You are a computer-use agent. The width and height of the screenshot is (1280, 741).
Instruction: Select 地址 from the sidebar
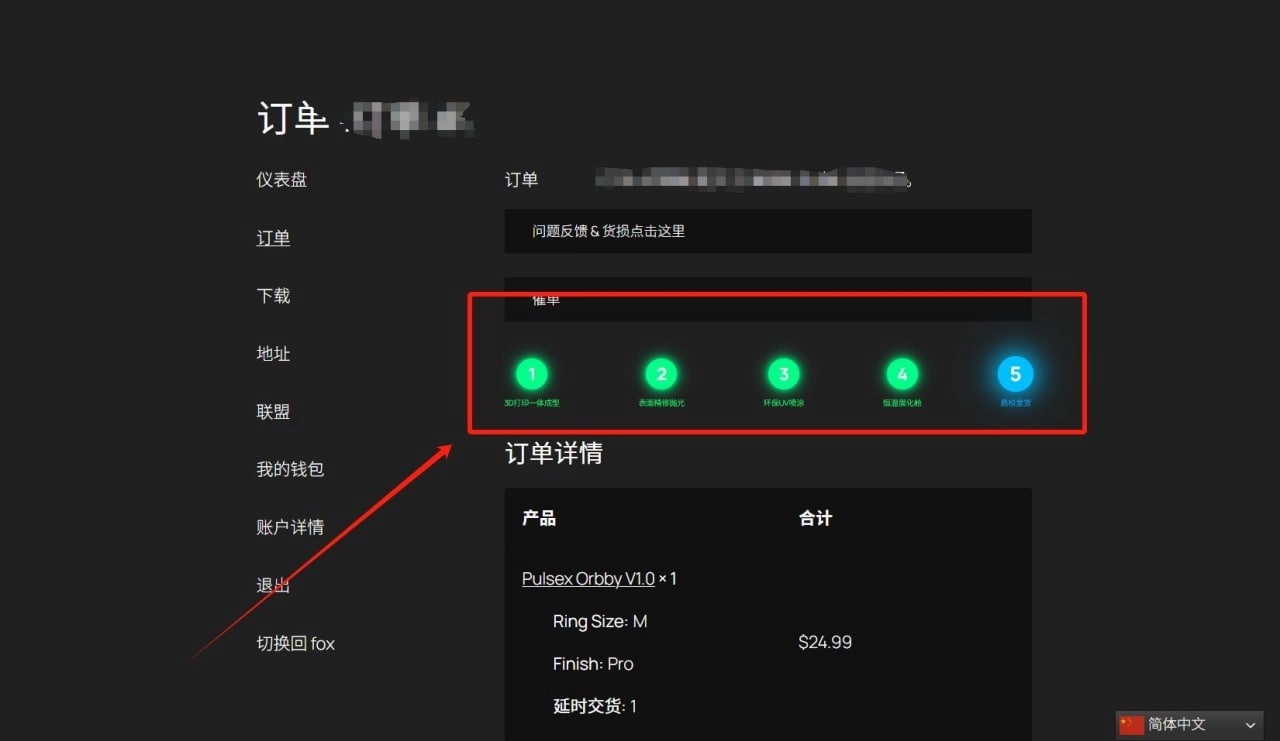[x=273, y=354]
